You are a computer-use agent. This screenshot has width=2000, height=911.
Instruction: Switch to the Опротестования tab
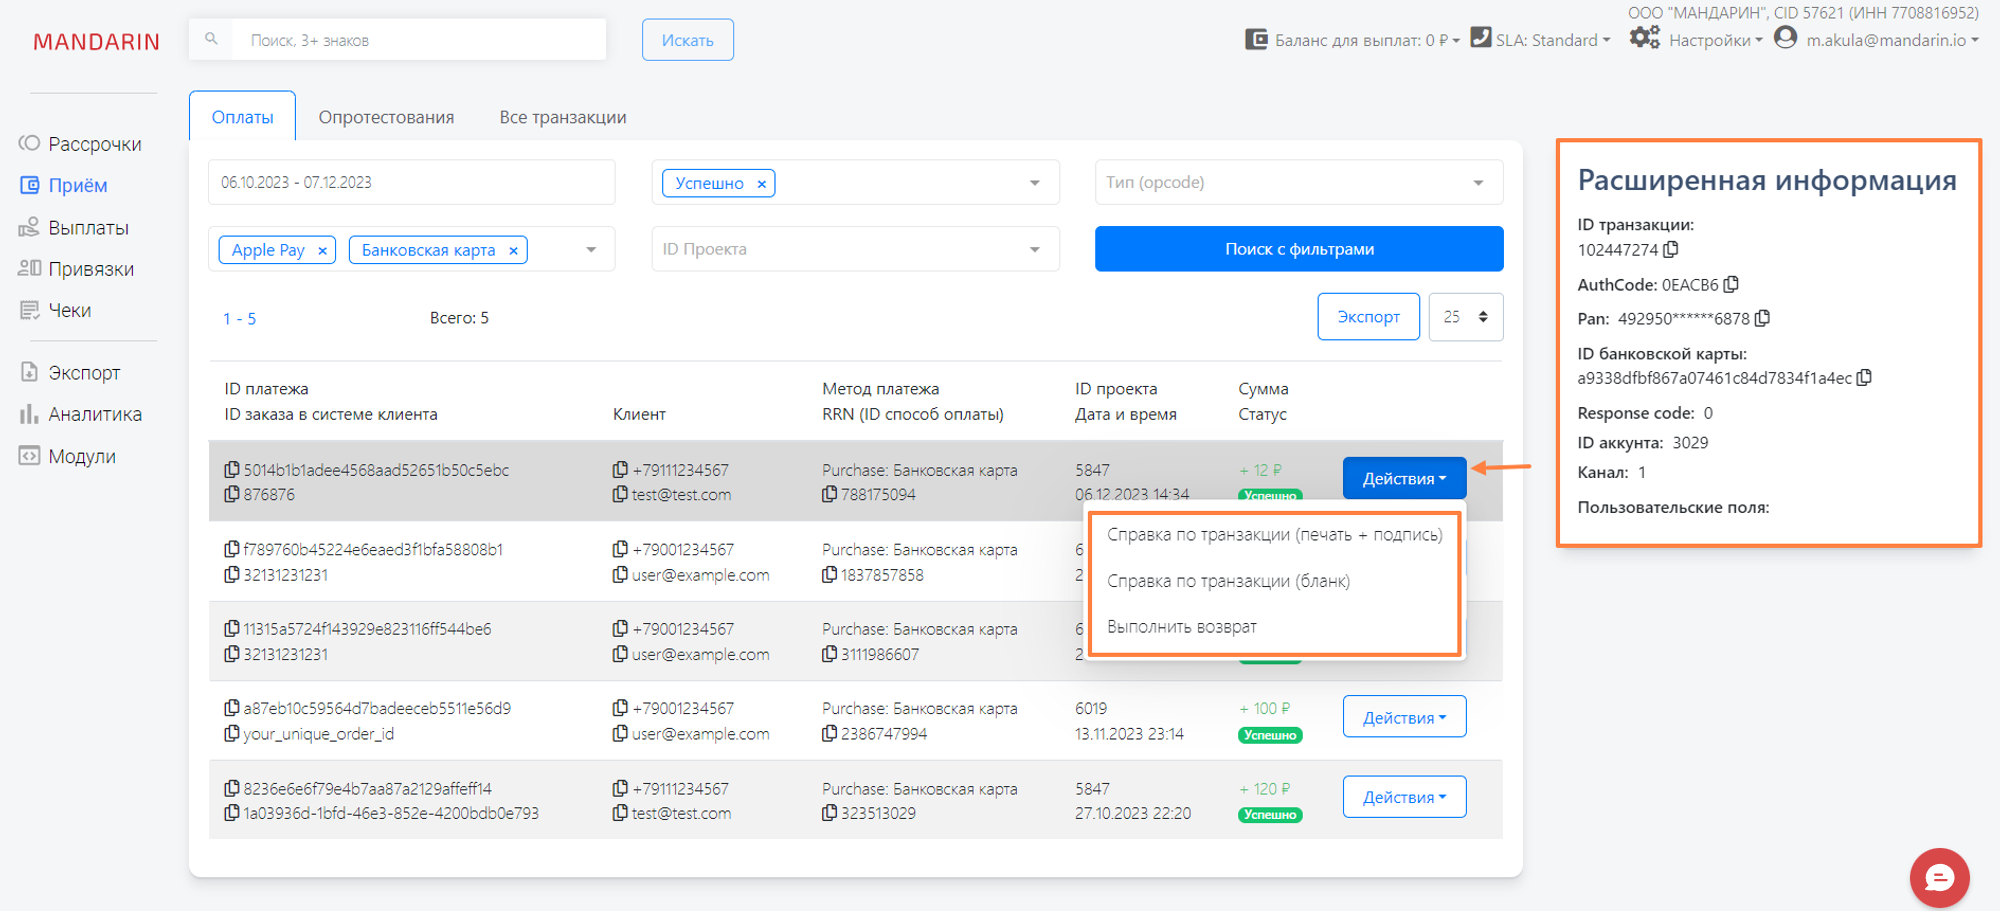point(386,117)
